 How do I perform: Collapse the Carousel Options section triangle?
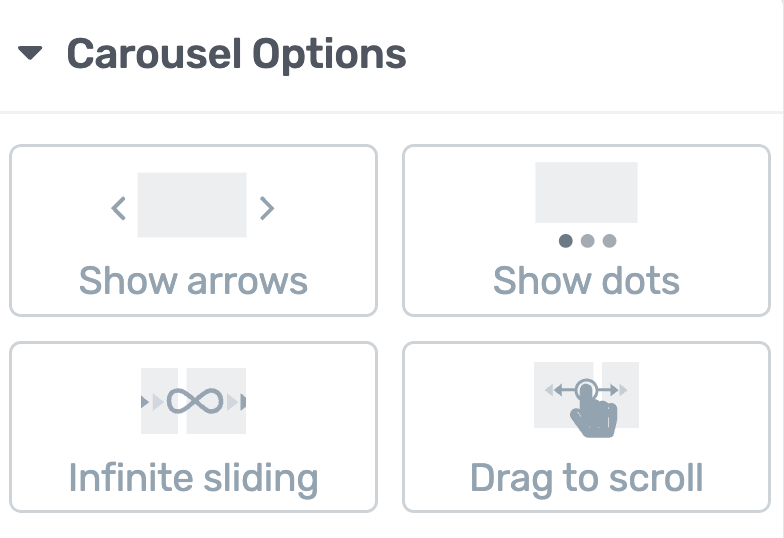tap(30, 52)
